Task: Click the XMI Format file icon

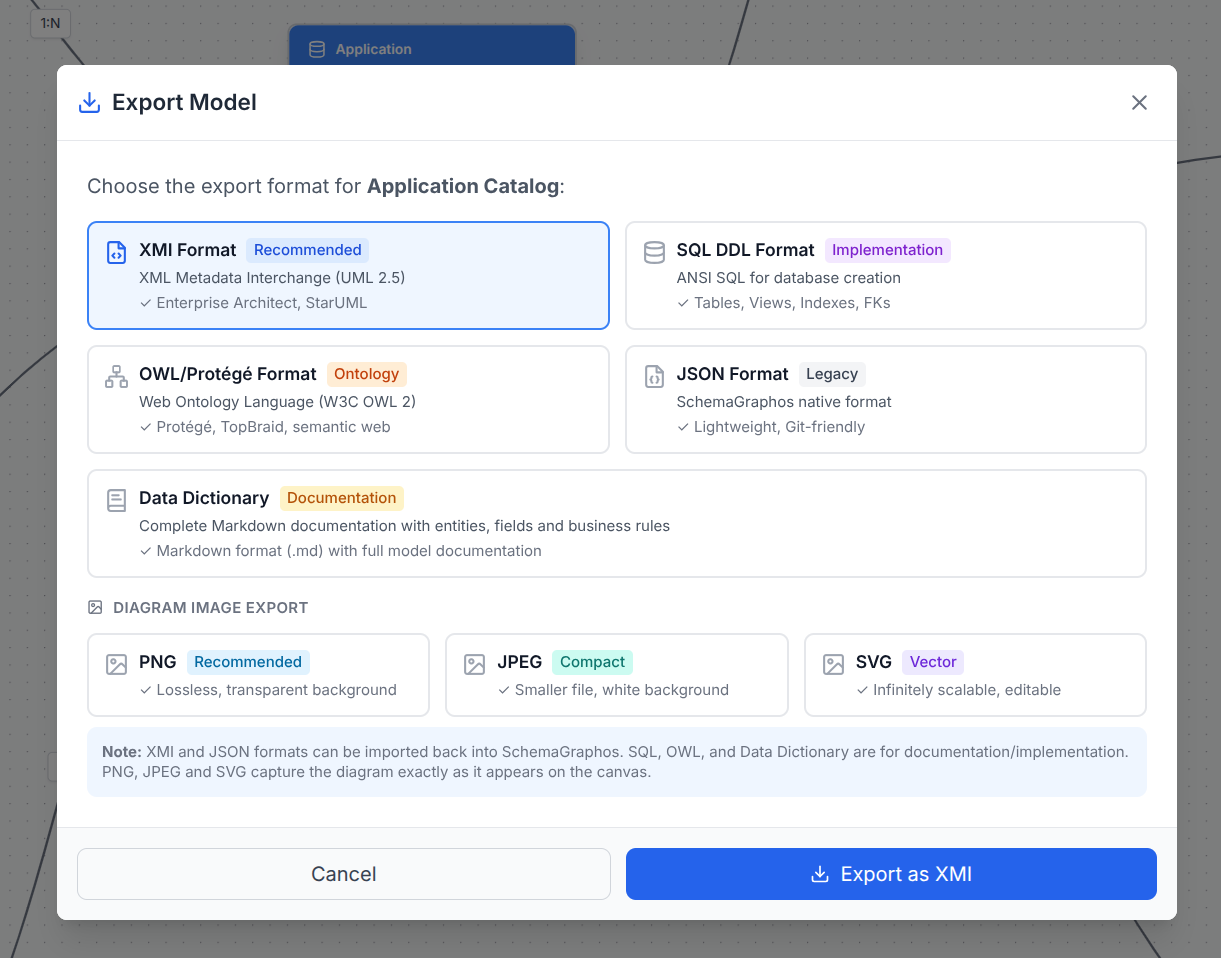Action: (x=116, y=251)
